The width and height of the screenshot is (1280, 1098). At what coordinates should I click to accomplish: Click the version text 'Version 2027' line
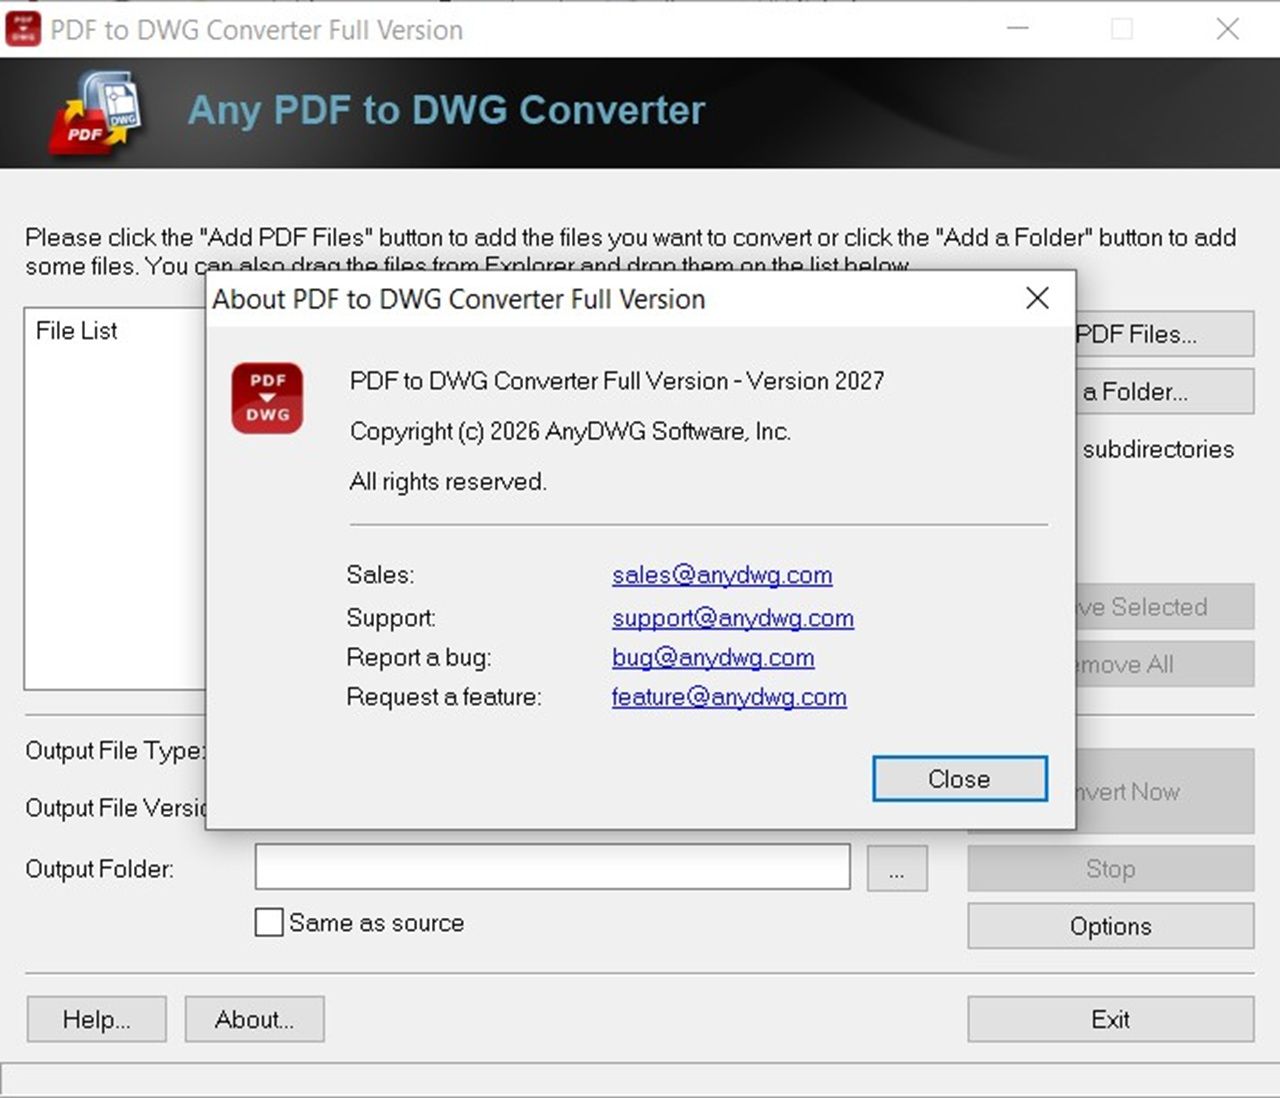[x=617, y=381]
